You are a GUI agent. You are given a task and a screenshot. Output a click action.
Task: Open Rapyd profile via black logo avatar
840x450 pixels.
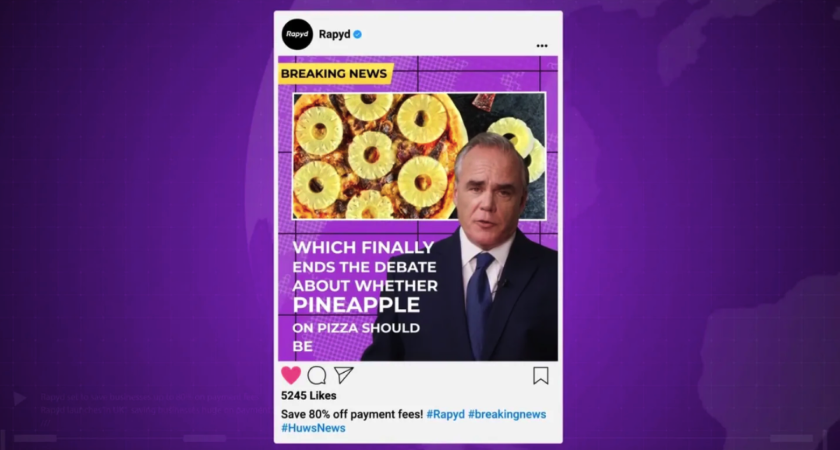pos(297,34)
